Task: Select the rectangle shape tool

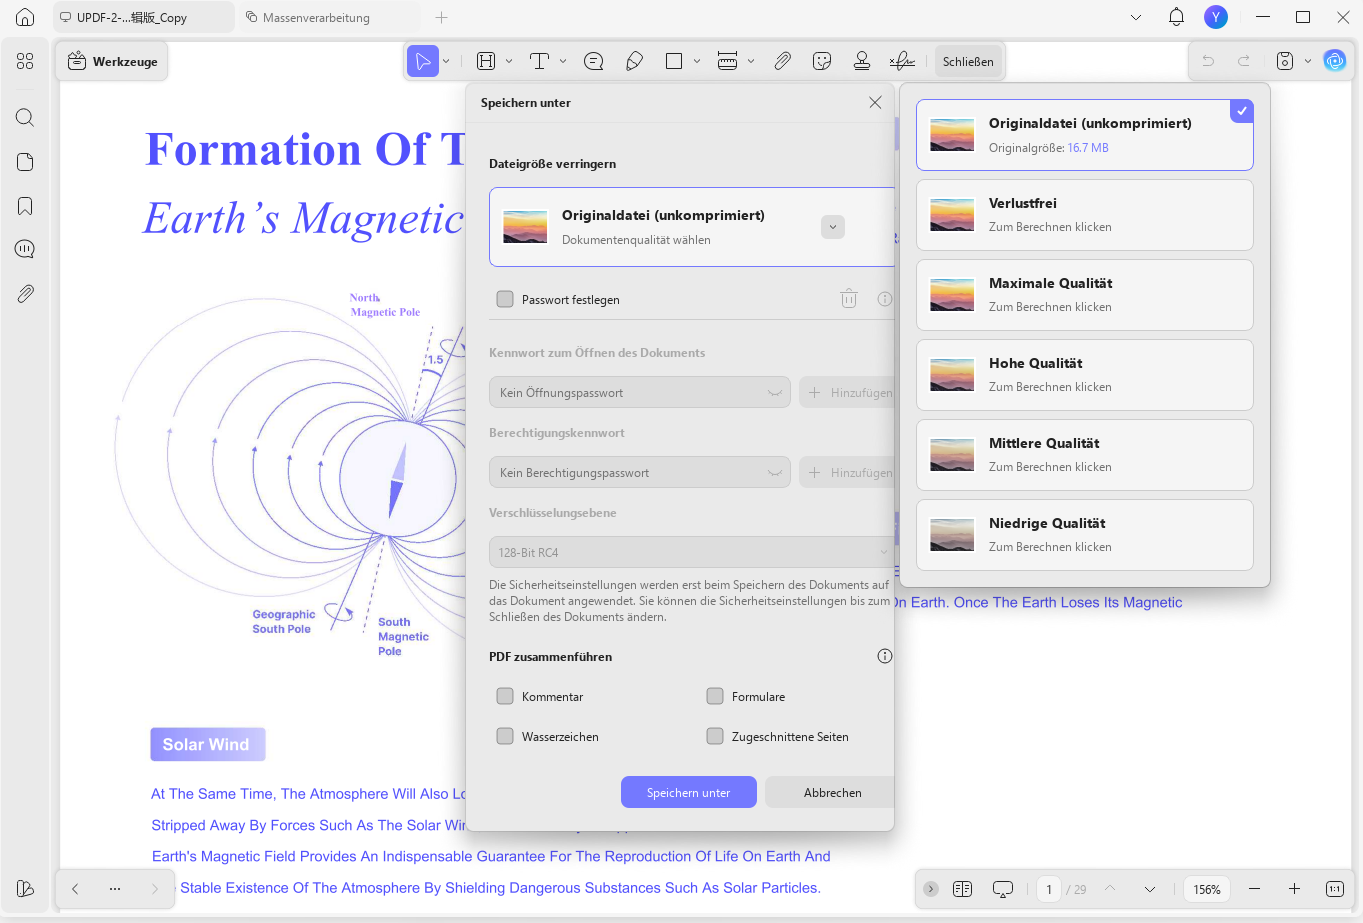Action: coord(674,61)
